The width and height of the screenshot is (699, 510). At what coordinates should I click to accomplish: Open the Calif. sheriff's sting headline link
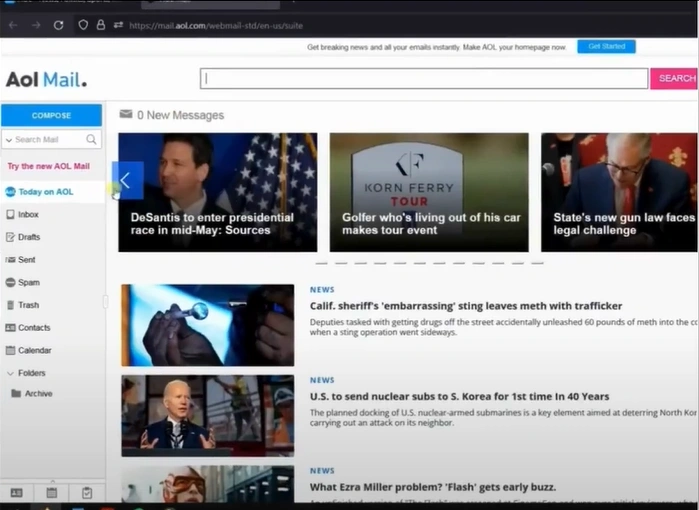point(466,306)
